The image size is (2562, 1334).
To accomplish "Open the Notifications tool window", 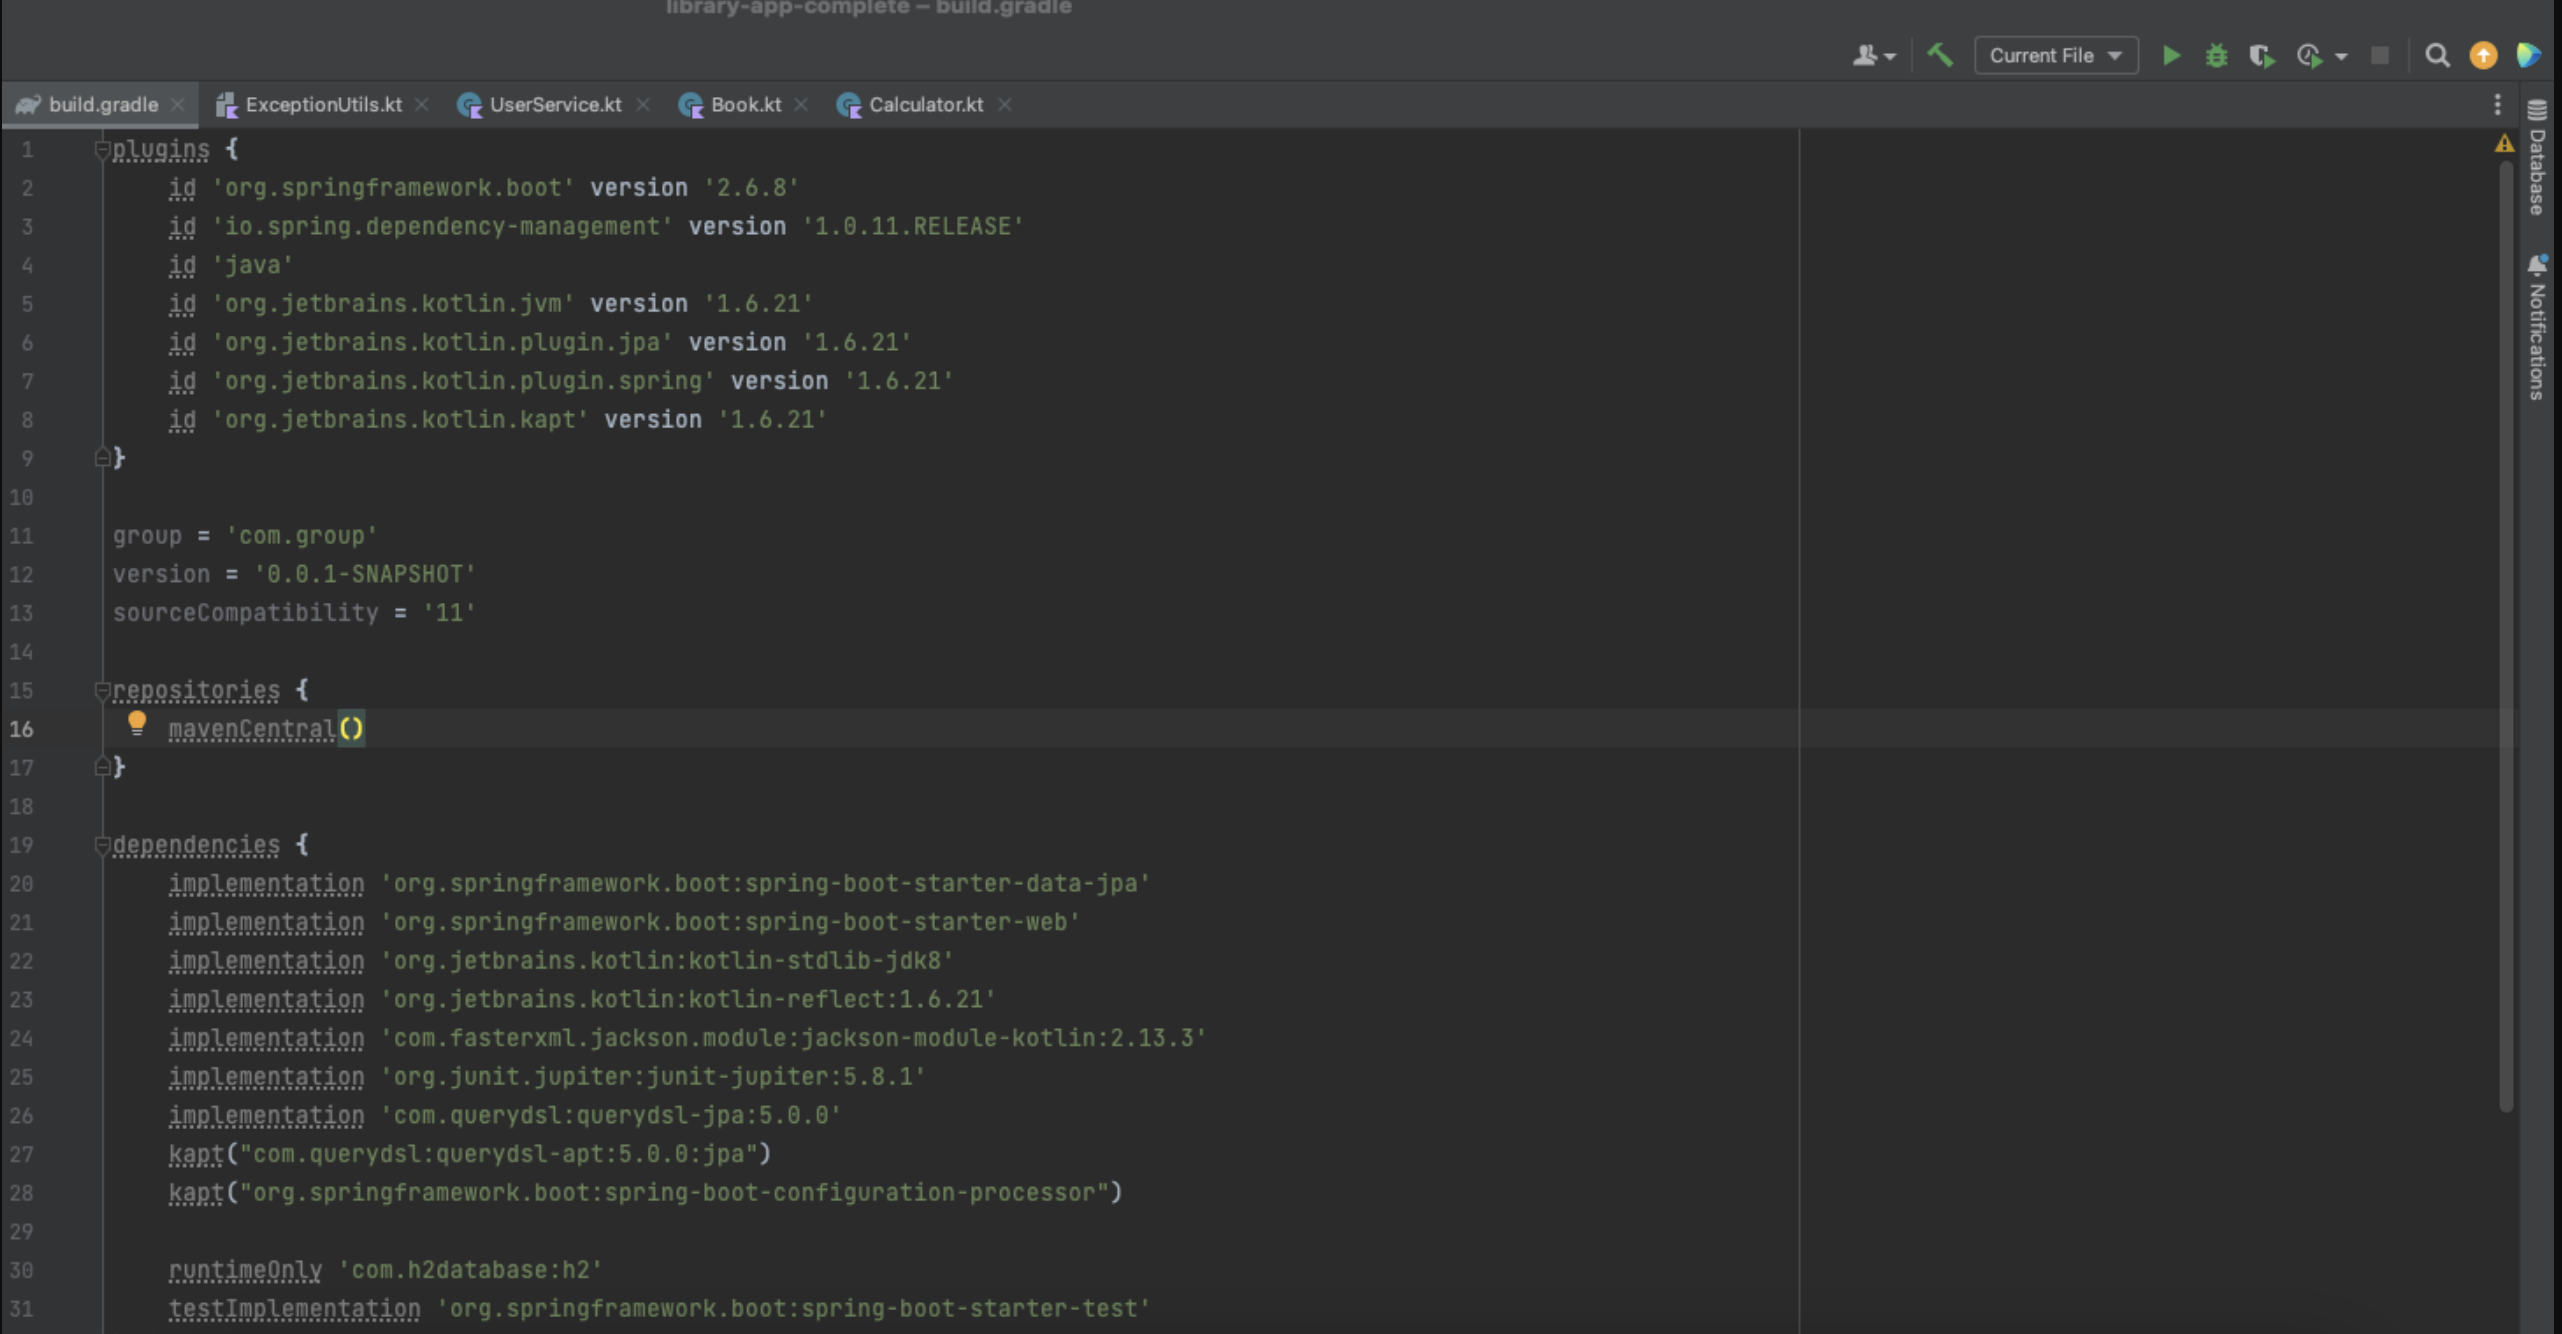I will (x=2537, y=328).
